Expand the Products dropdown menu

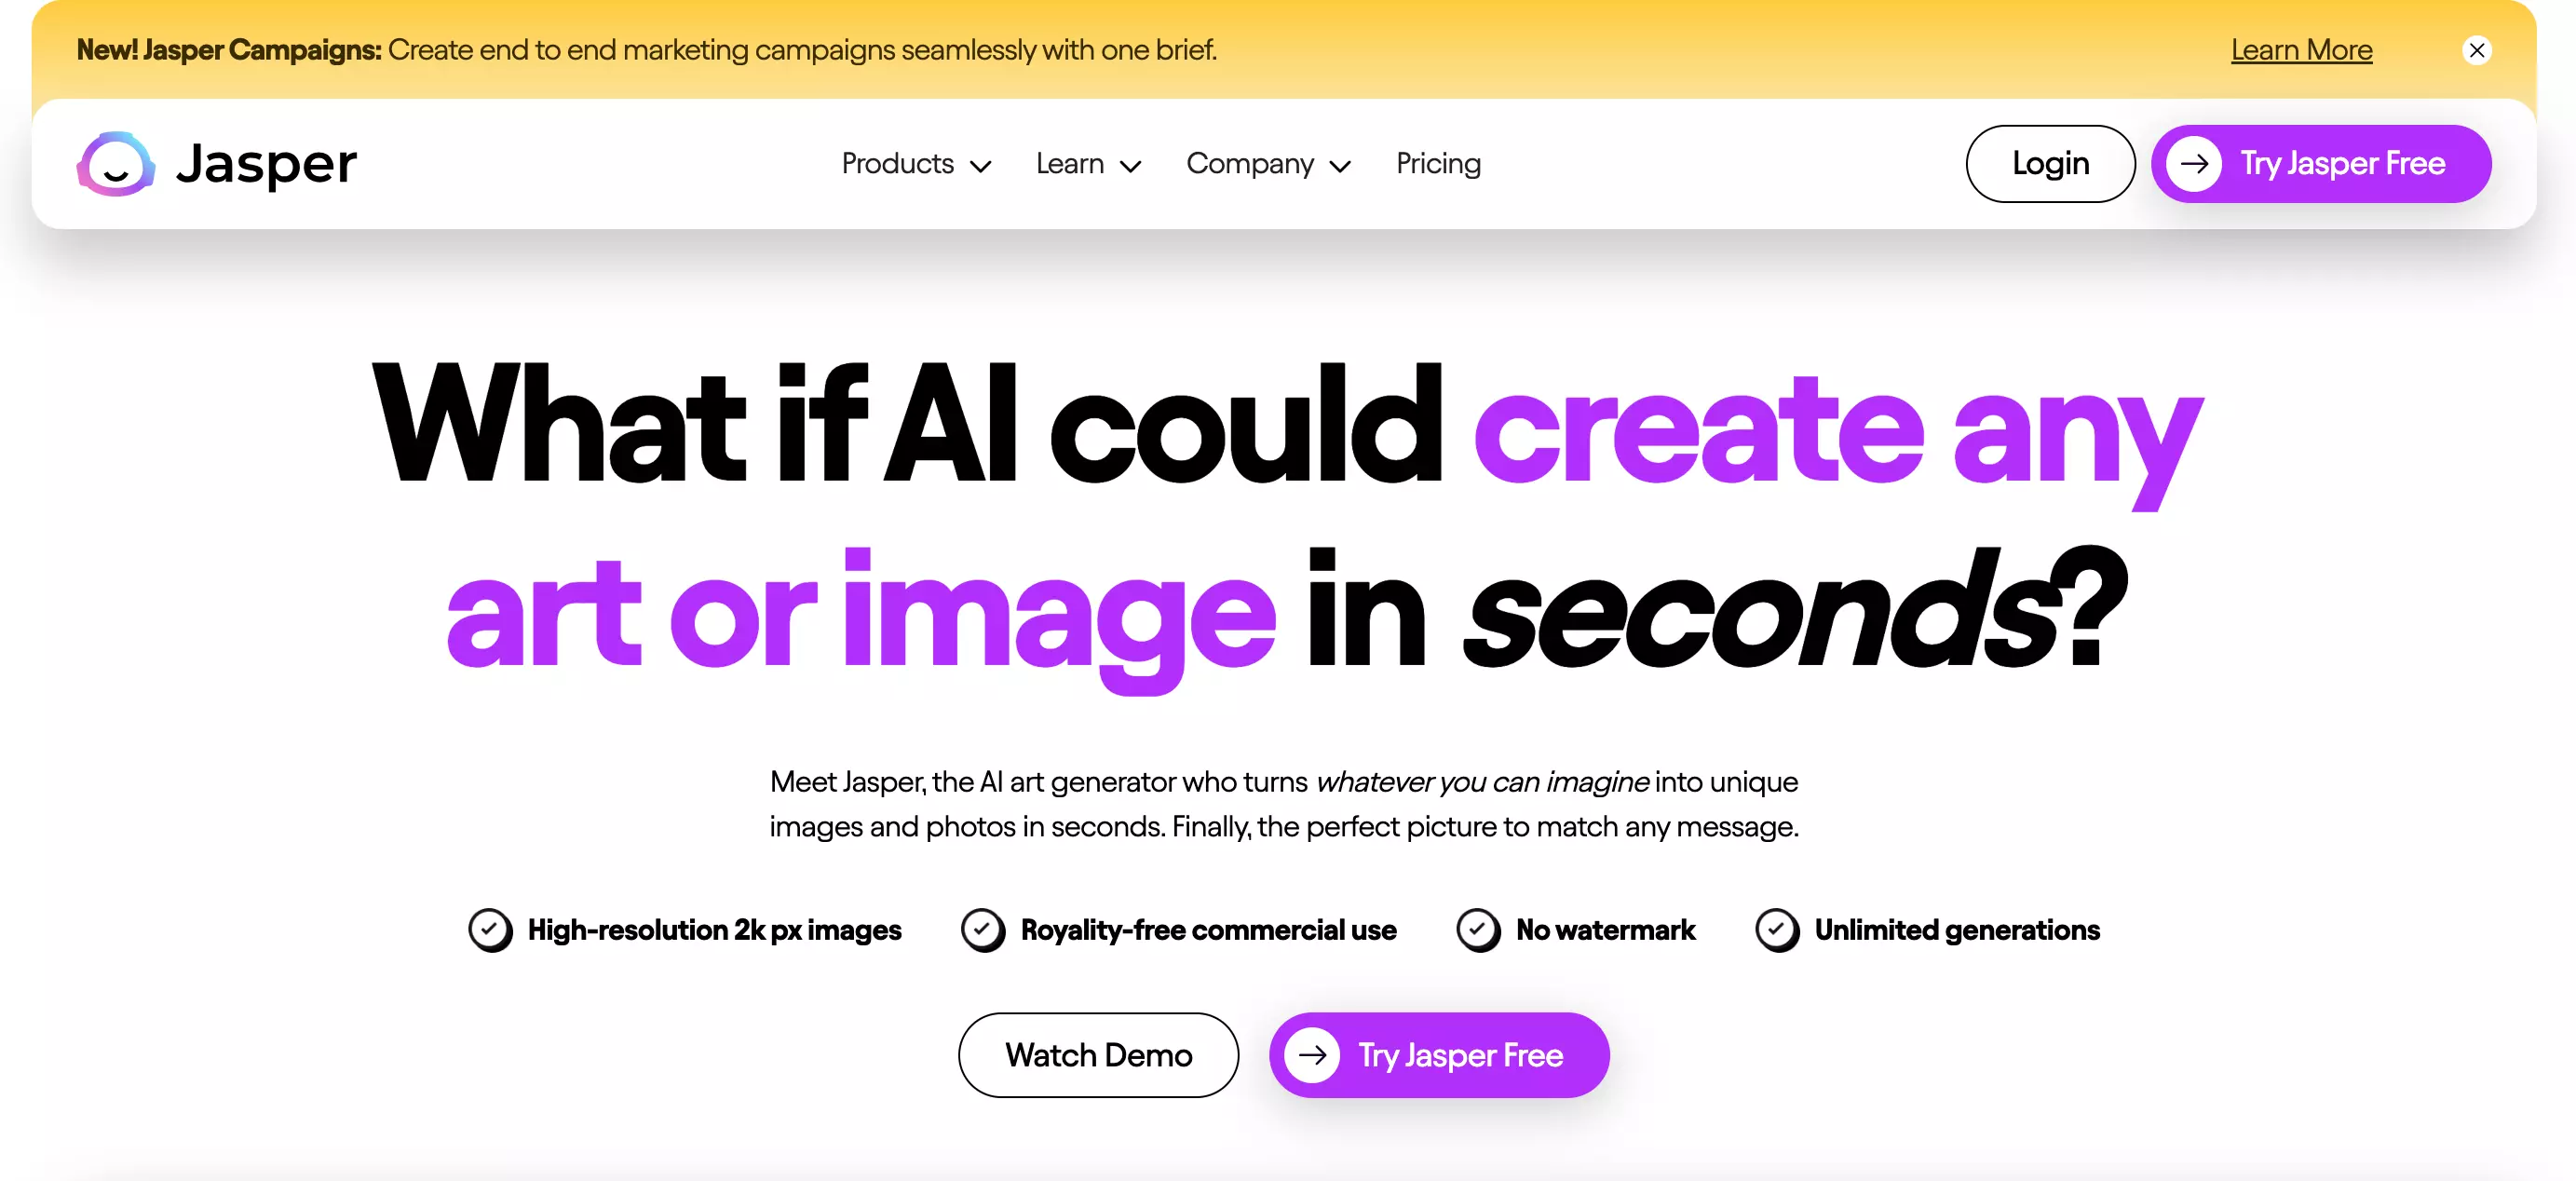912,163
